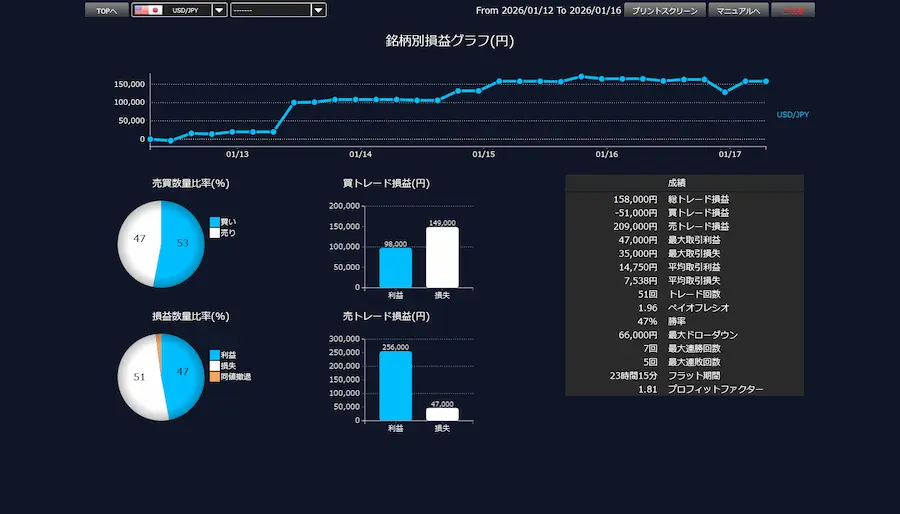The image size is (900, 514).
Task: Click the blue 98,000 bar in 買トレード損益
Action: tap(395, 268)
